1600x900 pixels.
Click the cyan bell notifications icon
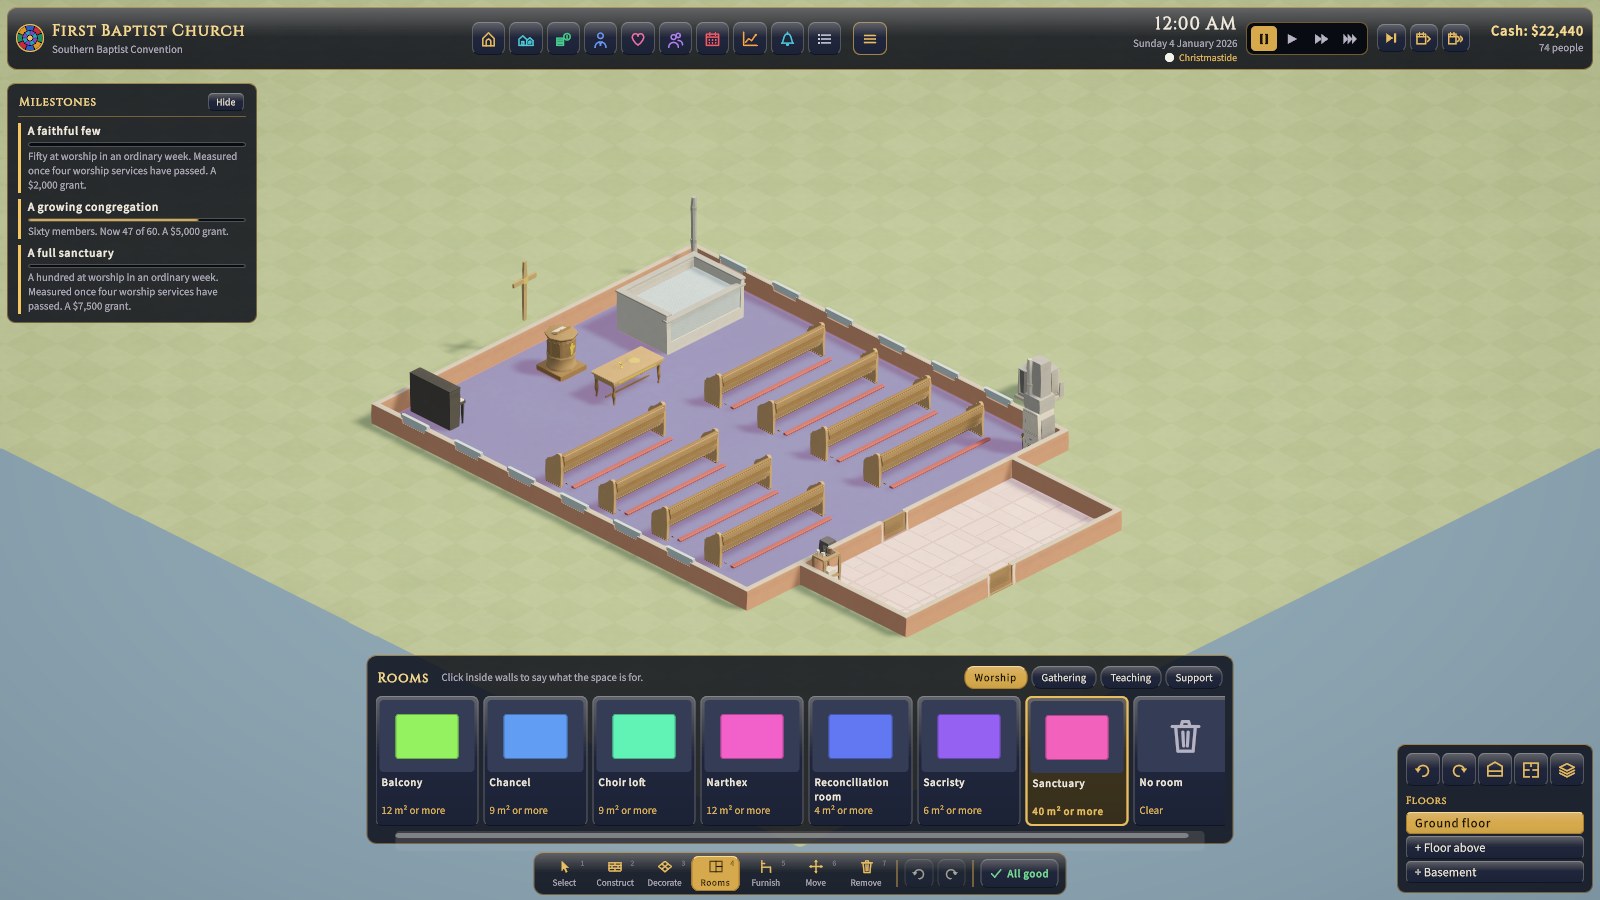pos(787,39)
